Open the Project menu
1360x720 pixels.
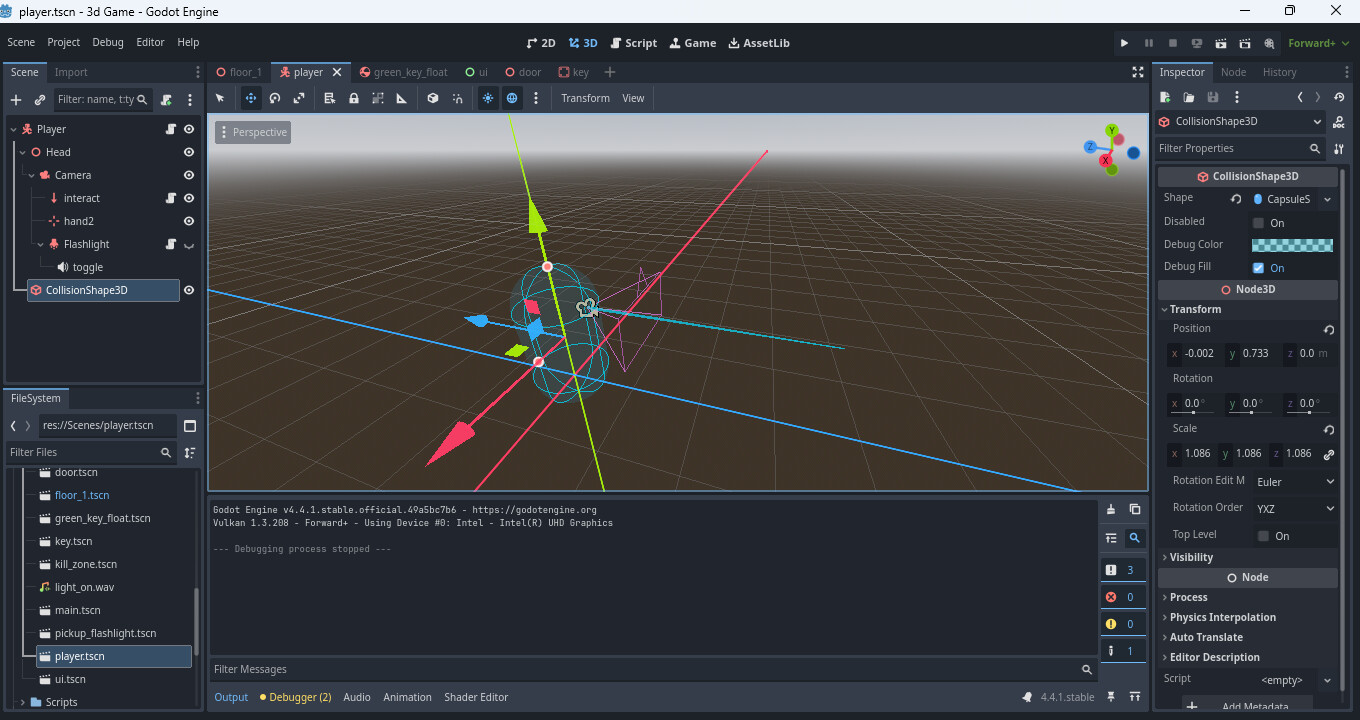(63, 42)
